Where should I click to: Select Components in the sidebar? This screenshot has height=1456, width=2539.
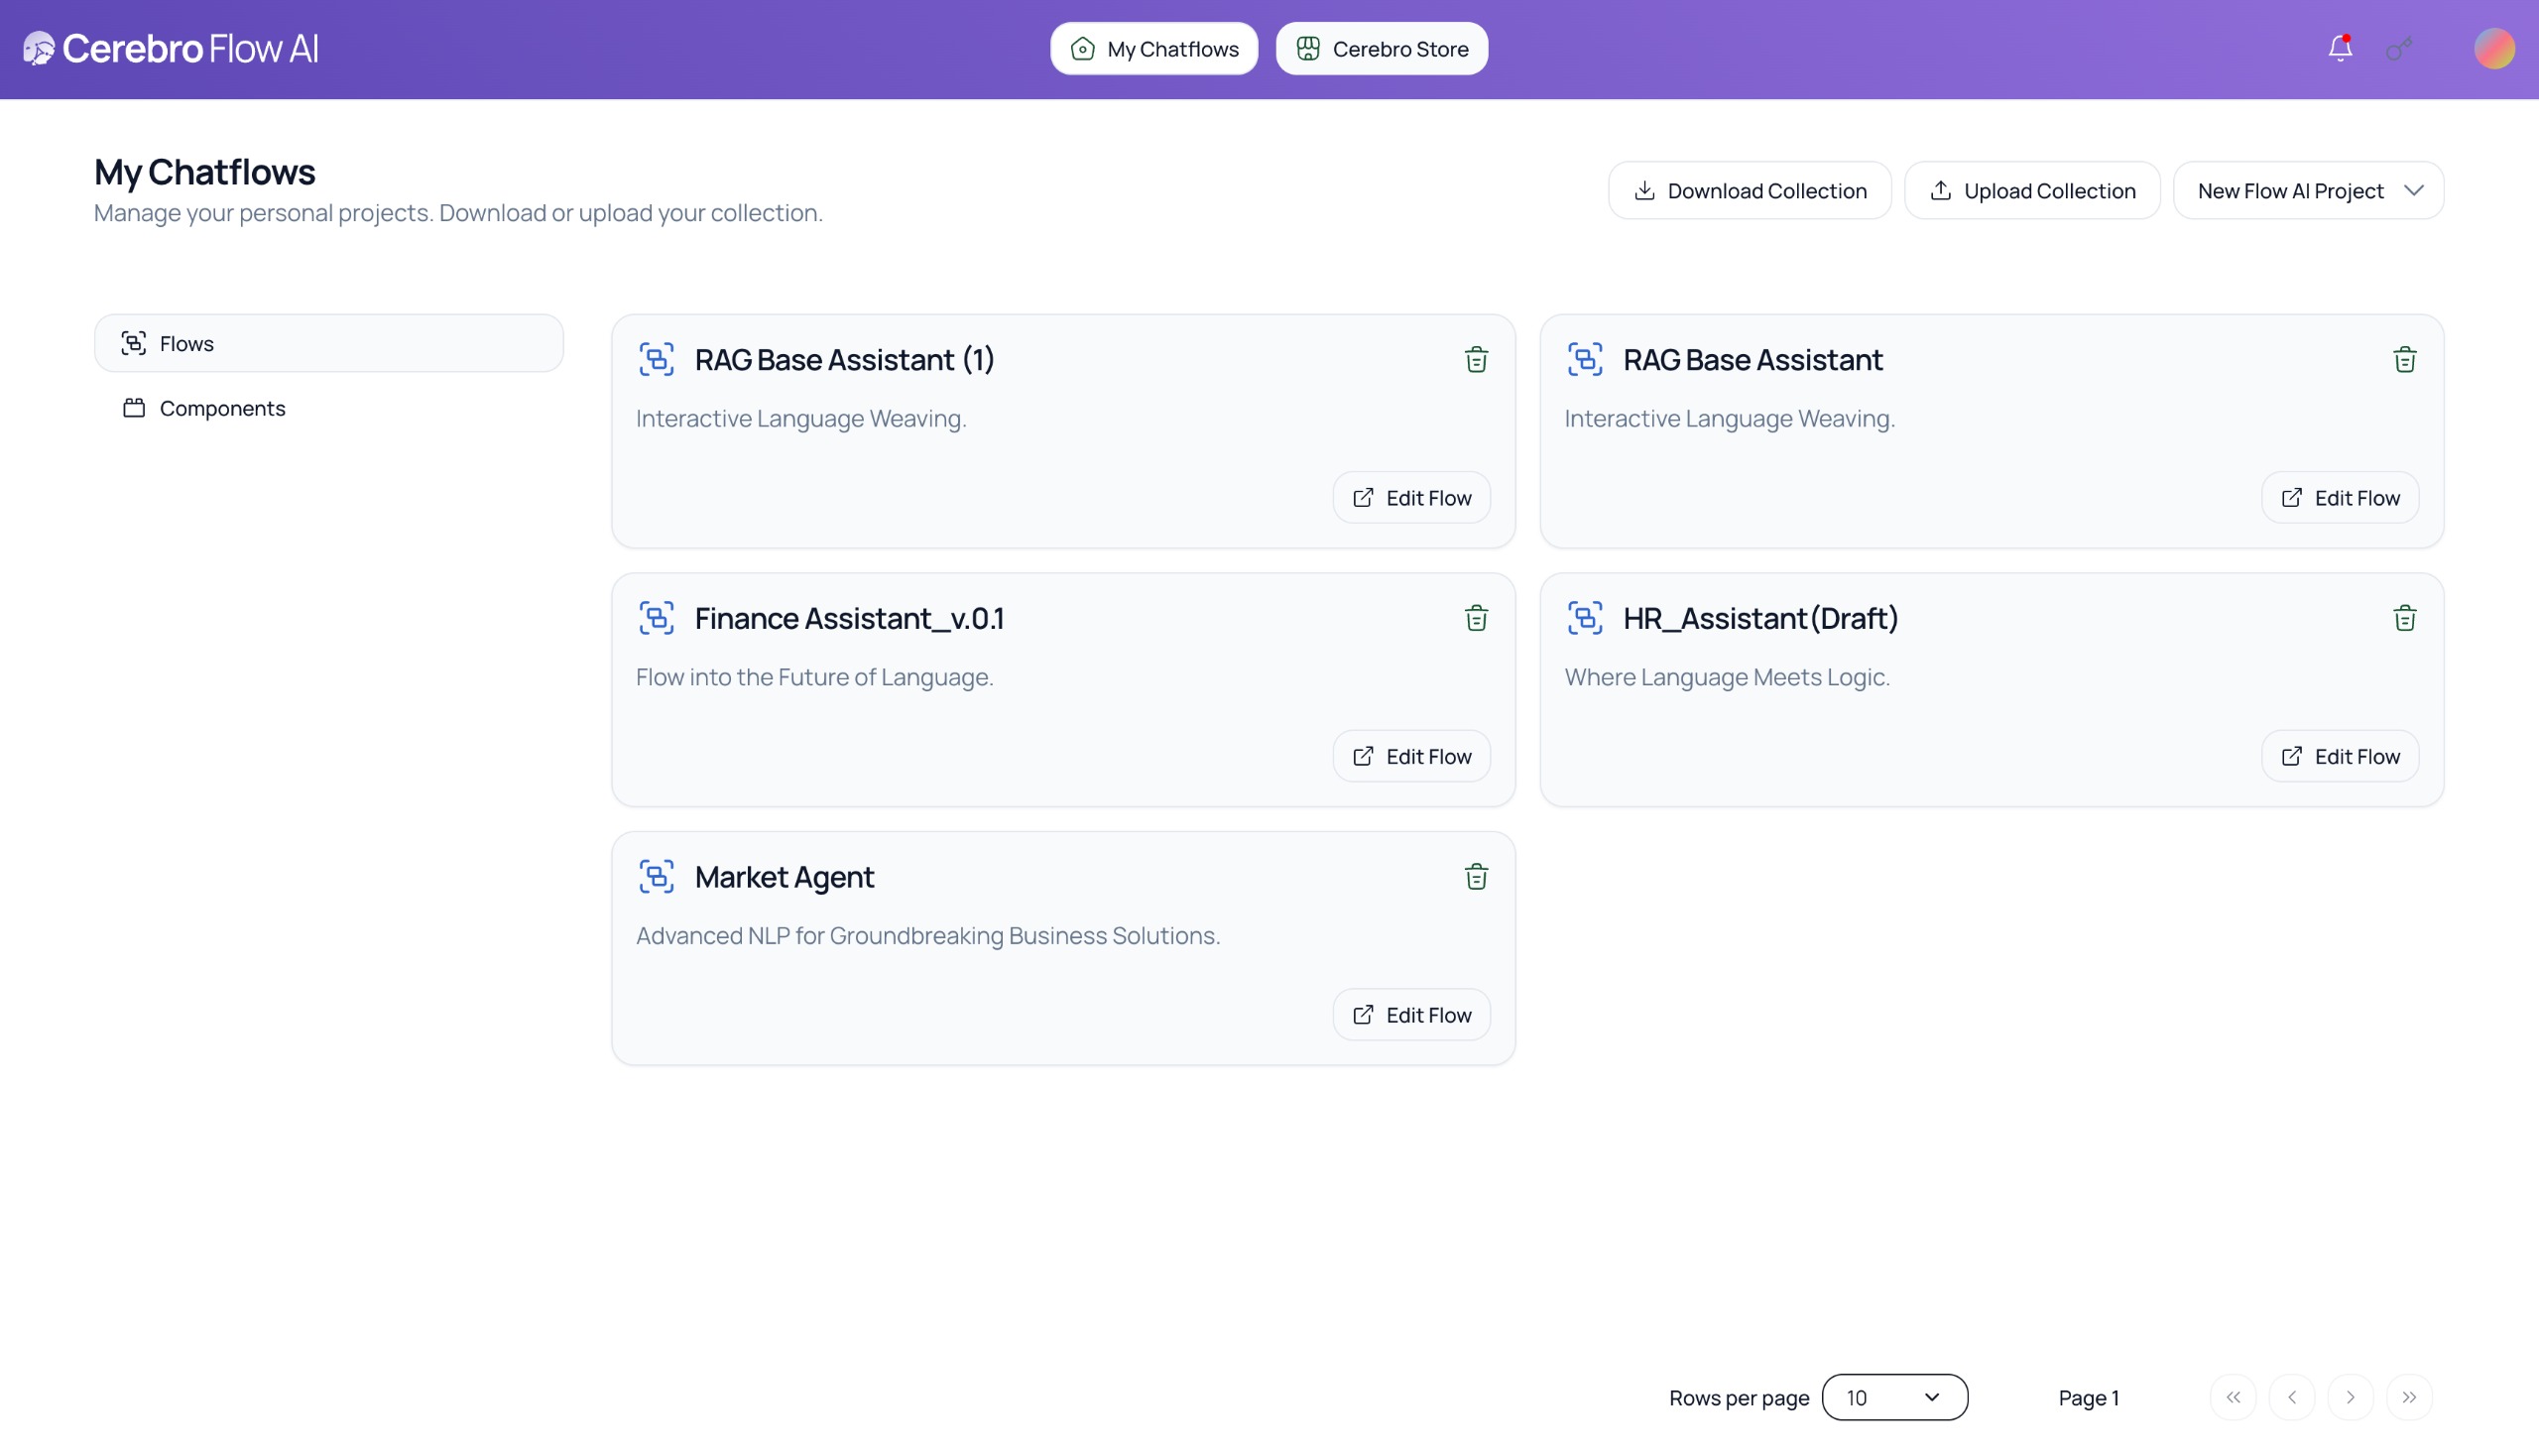click(x=222, y=408)
